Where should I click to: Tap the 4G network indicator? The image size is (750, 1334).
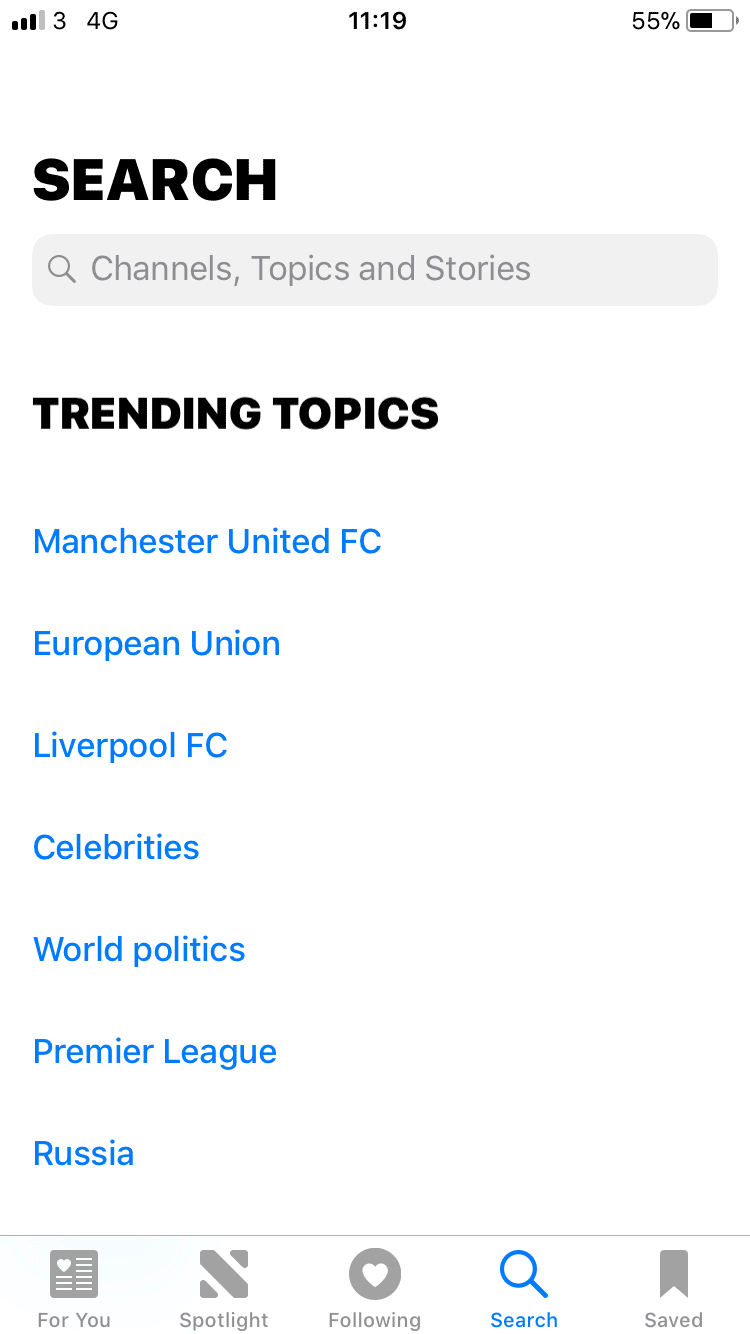103,21
